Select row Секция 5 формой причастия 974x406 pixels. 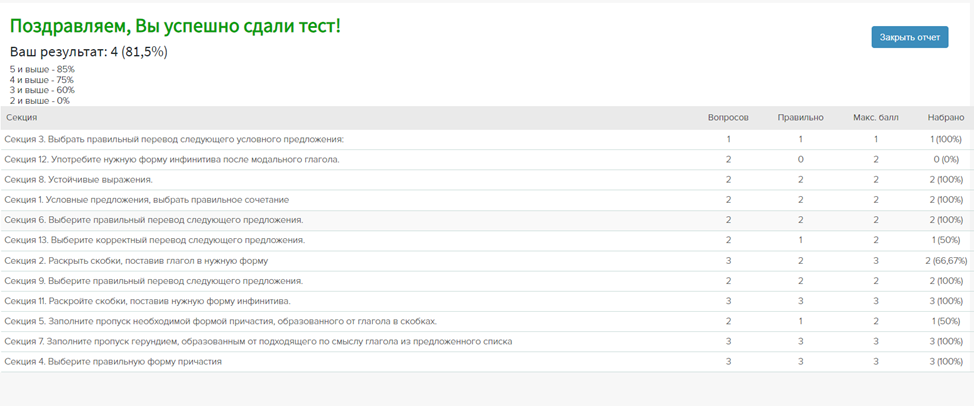486,321
